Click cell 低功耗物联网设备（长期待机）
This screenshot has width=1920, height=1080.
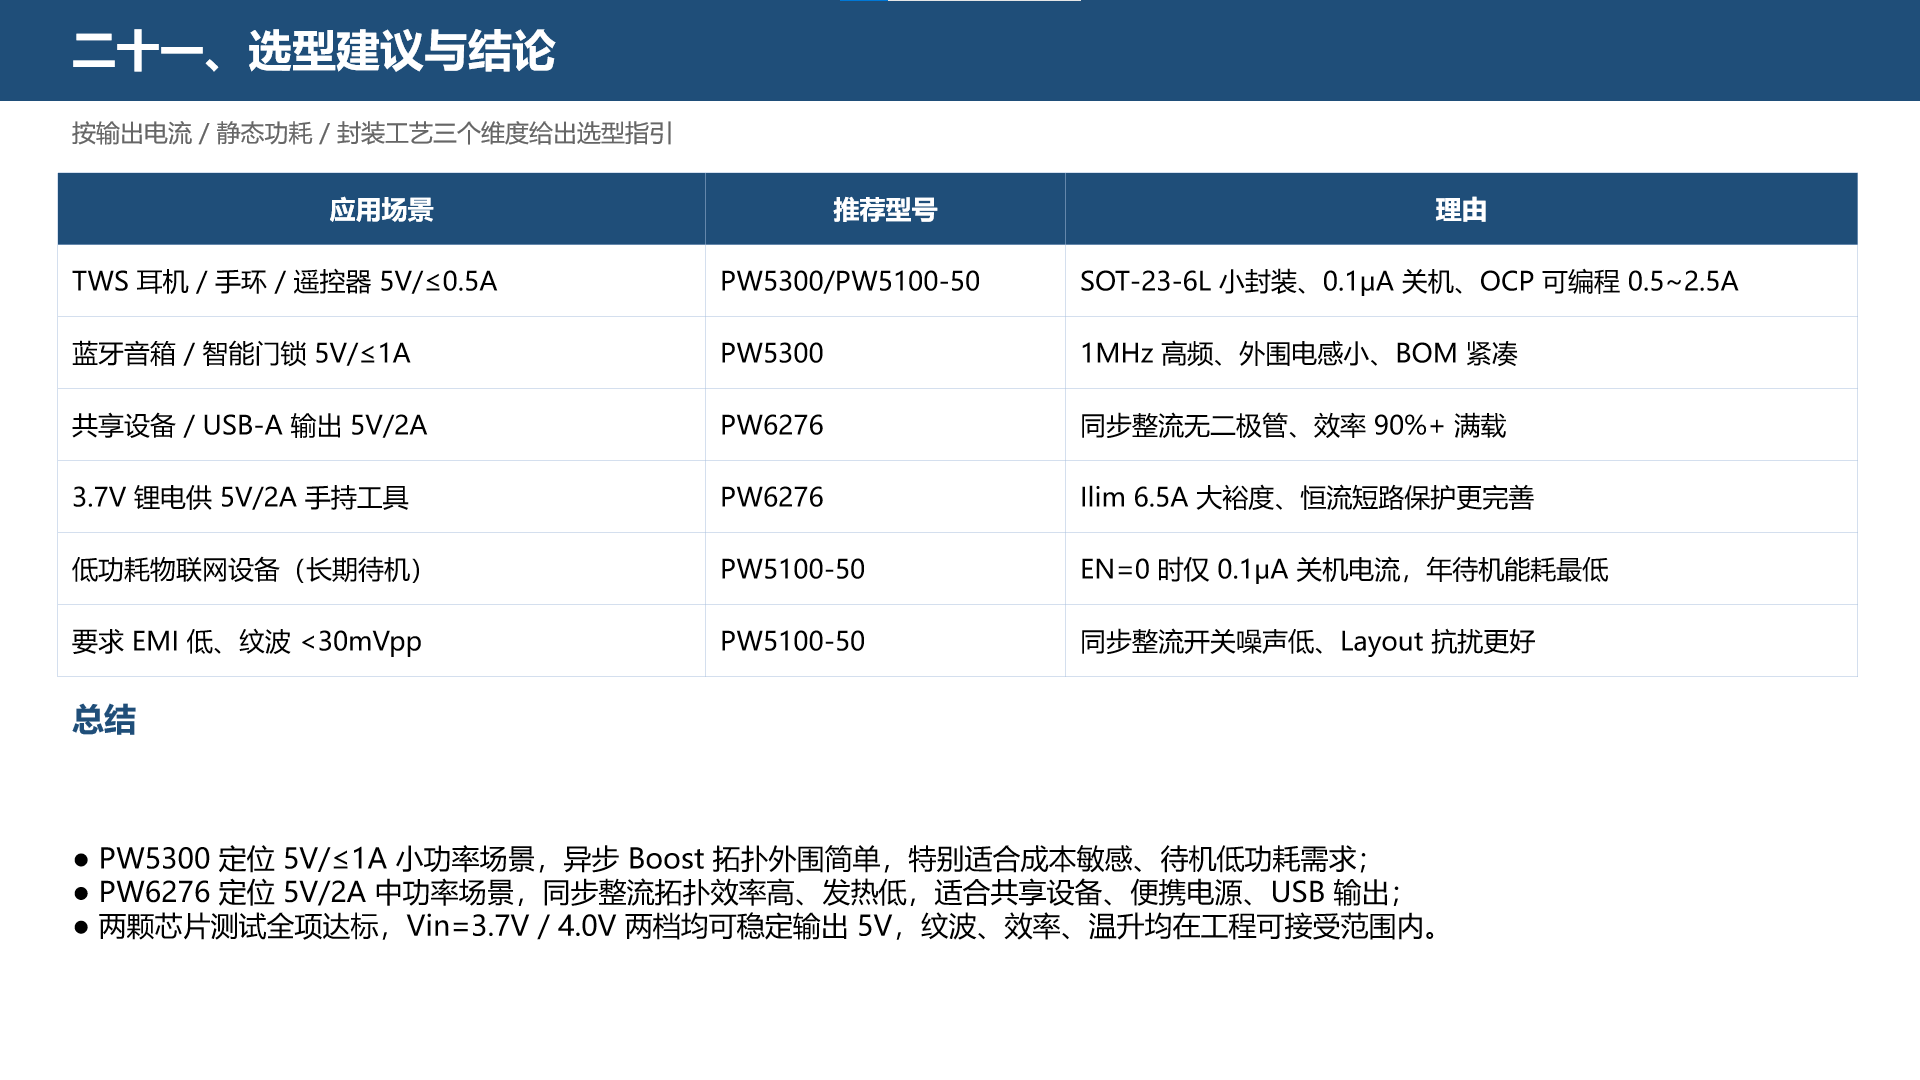381,569
